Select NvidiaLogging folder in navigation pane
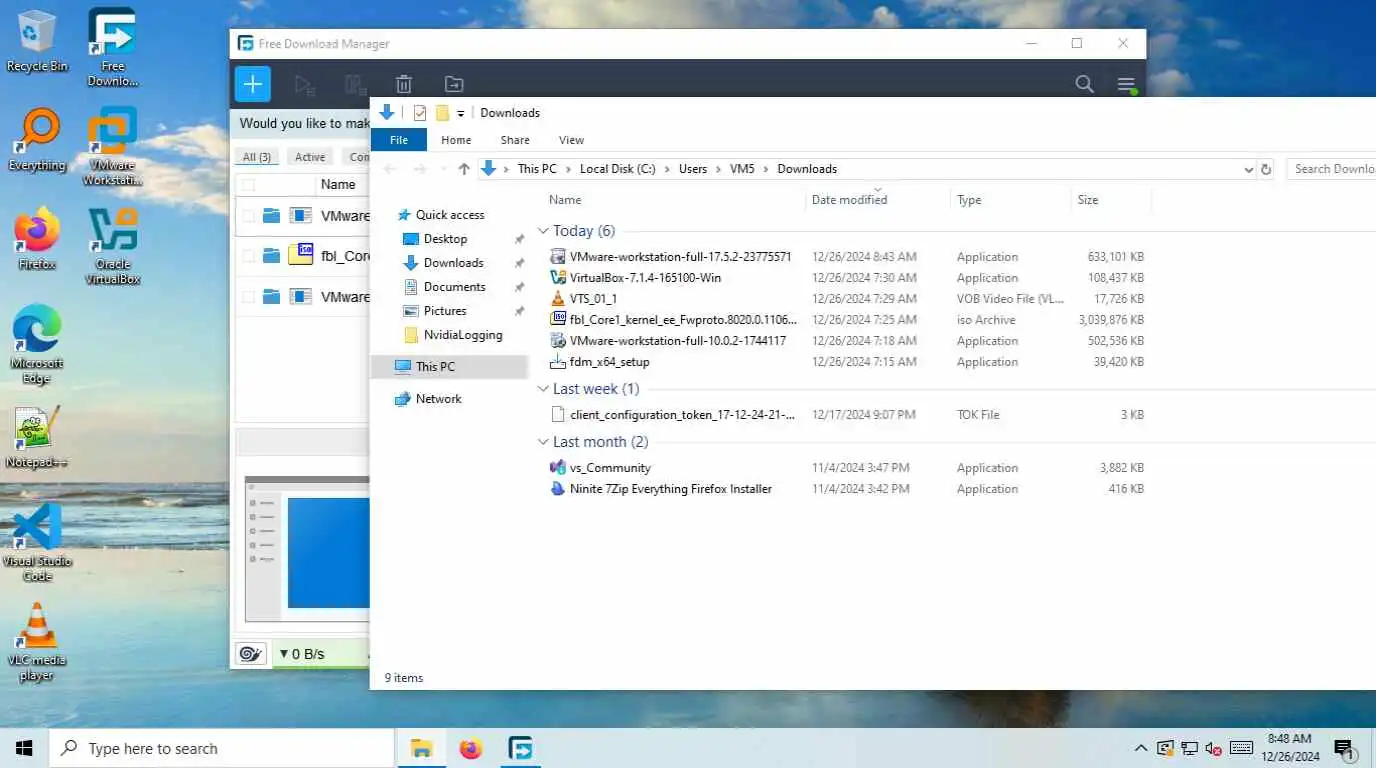1376x768 pixels. [462, 335]
